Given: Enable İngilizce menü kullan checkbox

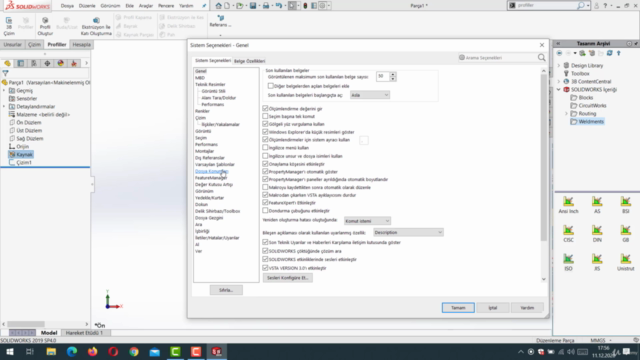Looking at the screenshot, I should click(265, 147).
